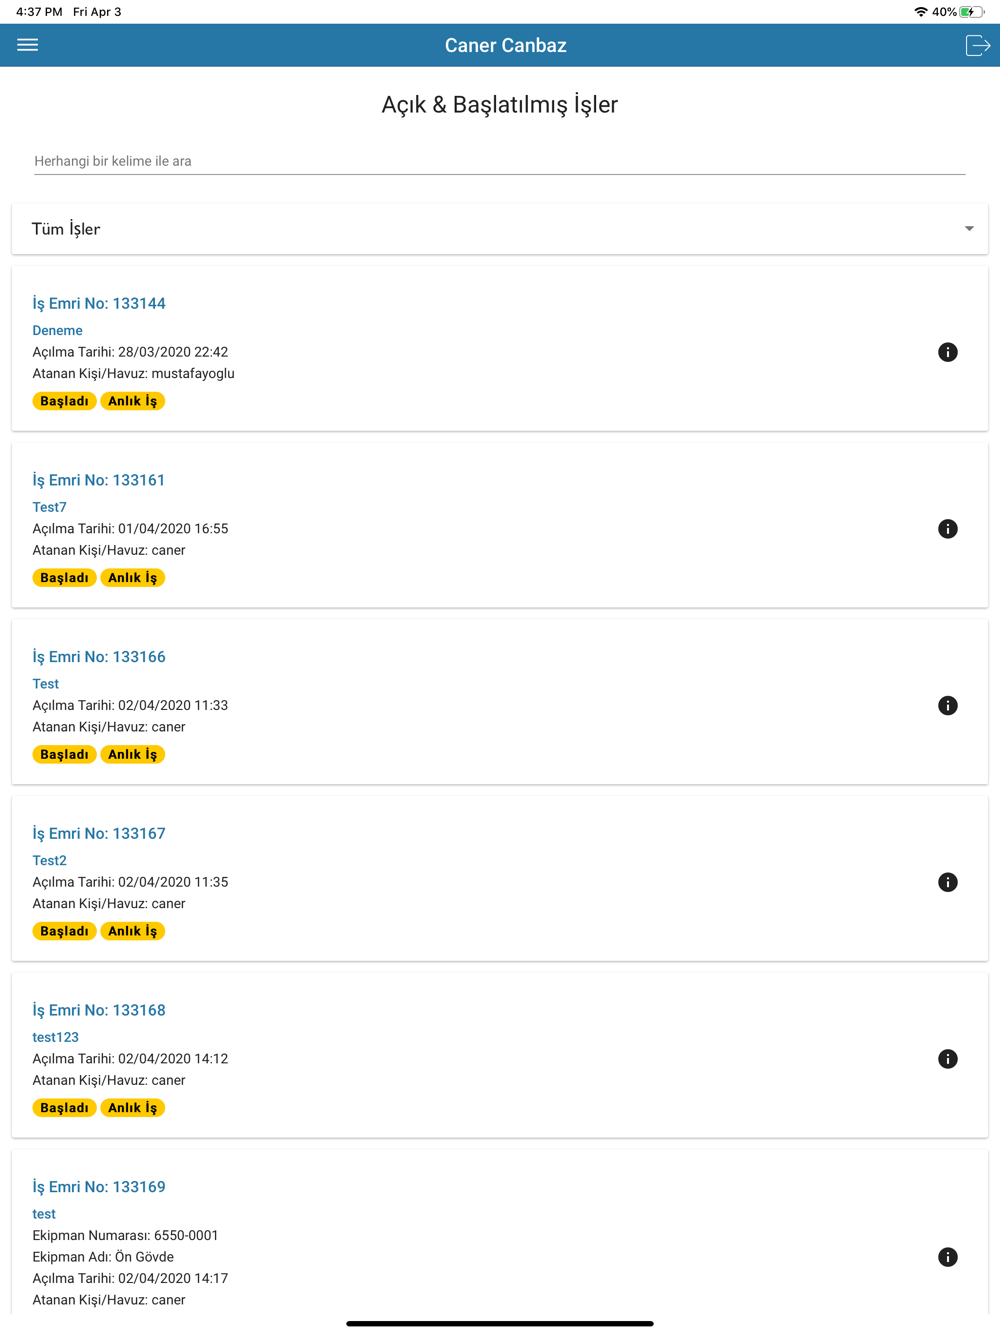
Task: Tap the battery indicator in status bar
Action: point(972,12)
